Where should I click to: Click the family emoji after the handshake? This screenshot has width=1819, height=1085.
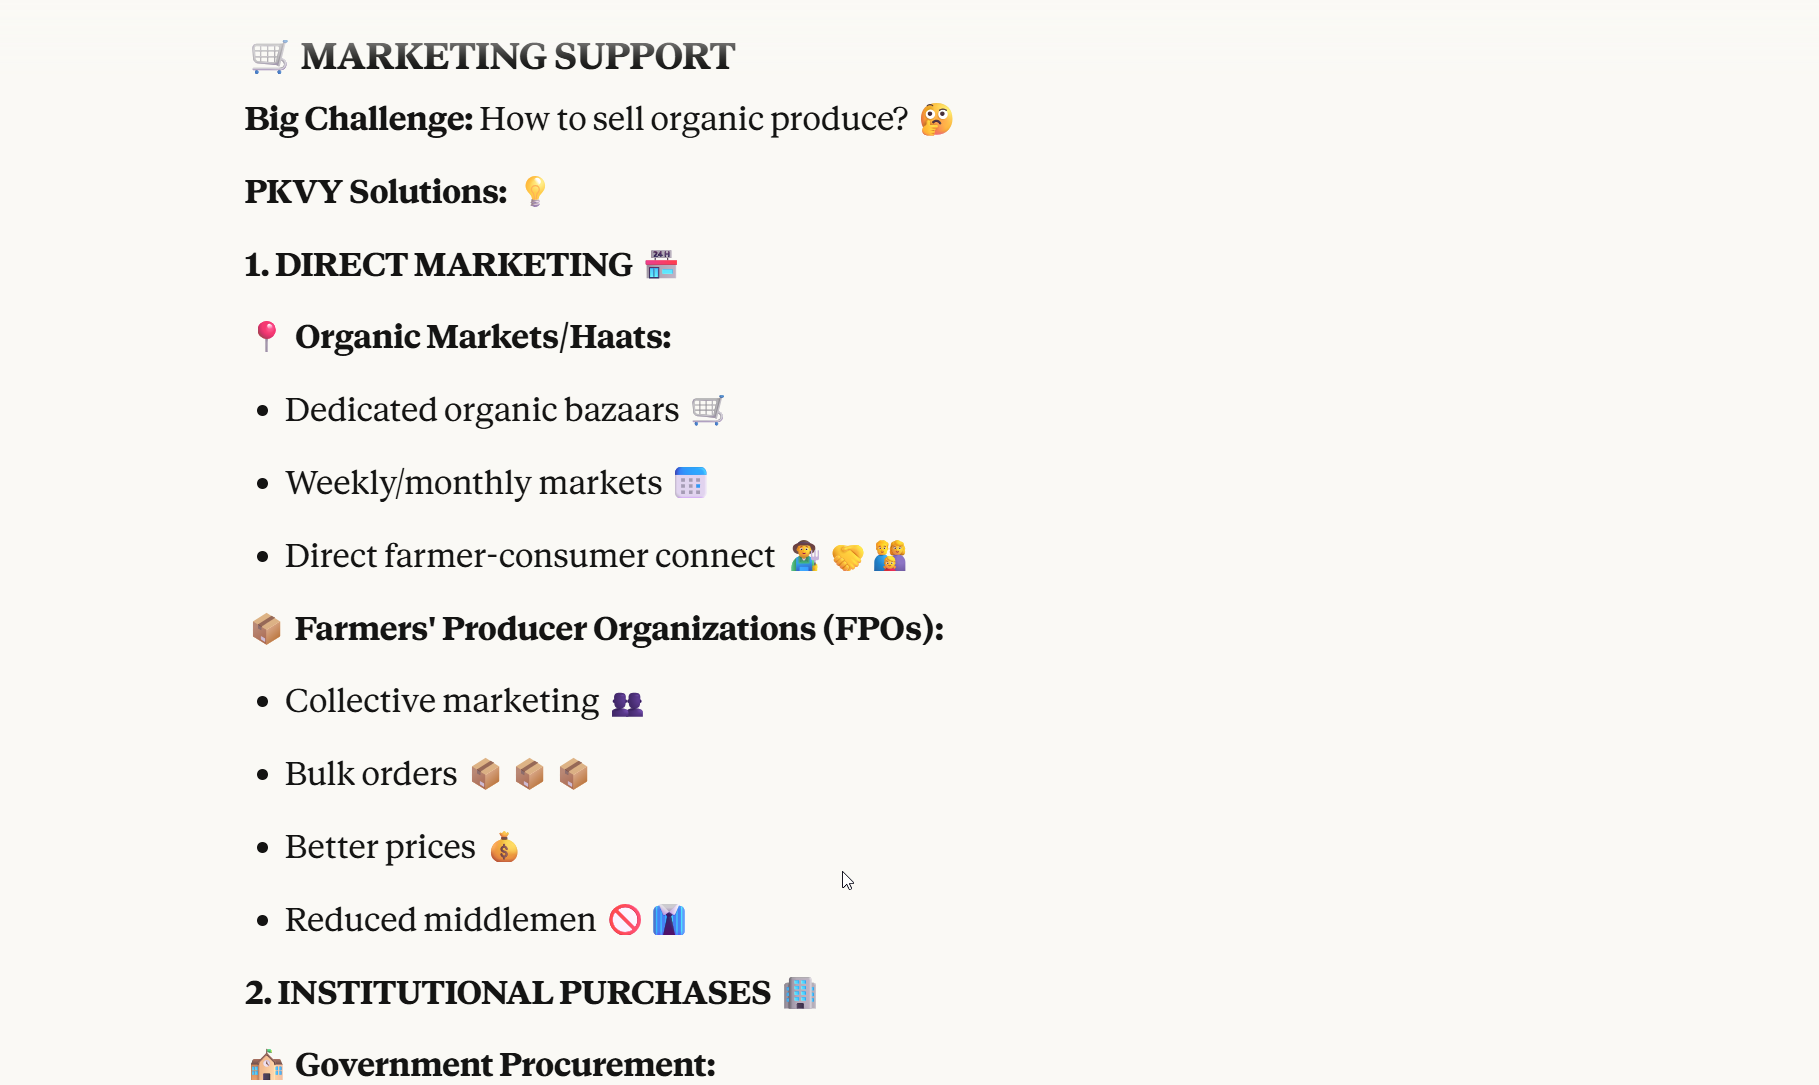click(889, 556)
